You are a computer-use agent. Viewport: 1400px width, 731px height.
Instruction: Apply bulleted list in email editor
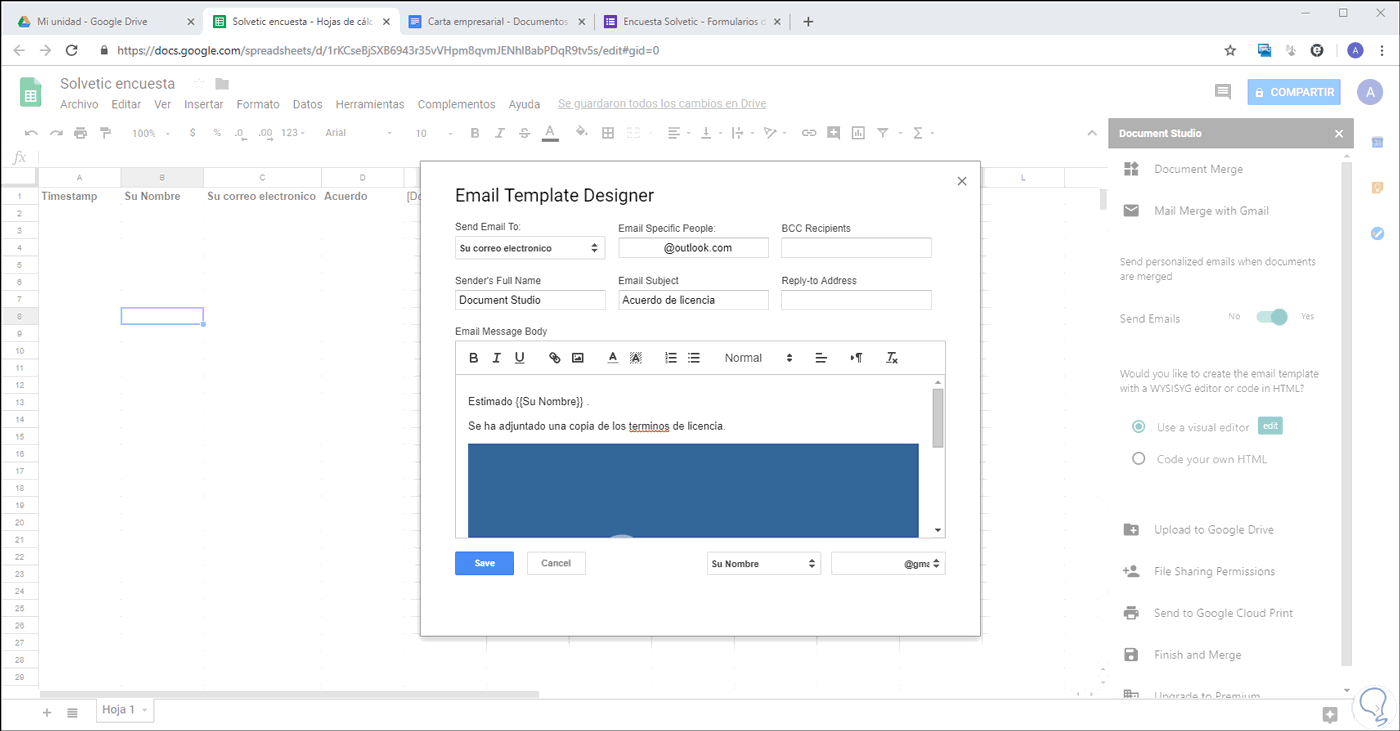694,358
